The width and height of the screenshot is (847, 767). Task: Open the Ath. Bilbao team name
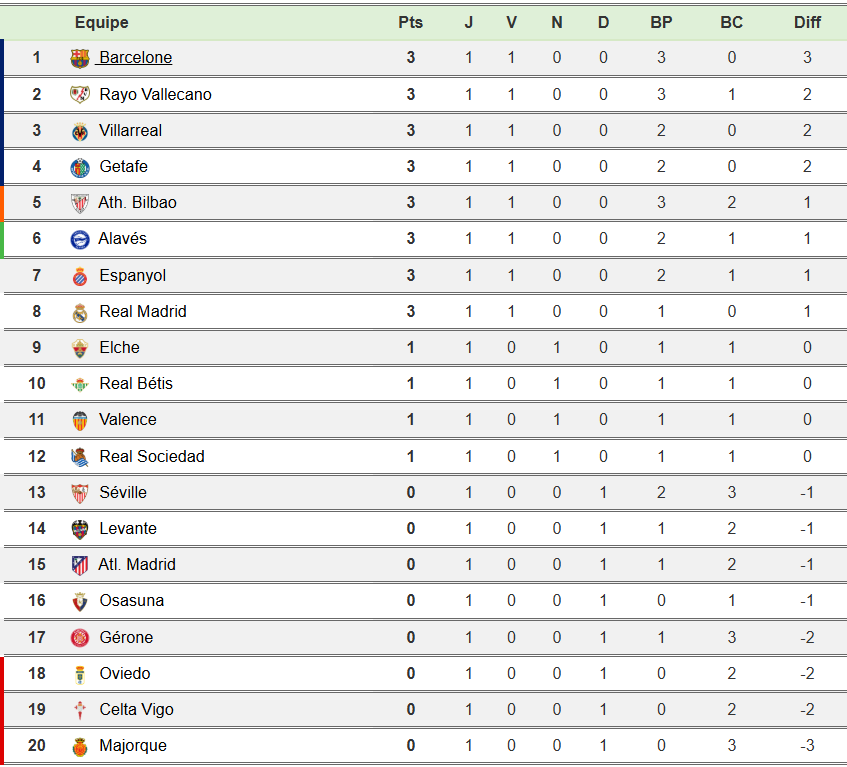[137, 203]
